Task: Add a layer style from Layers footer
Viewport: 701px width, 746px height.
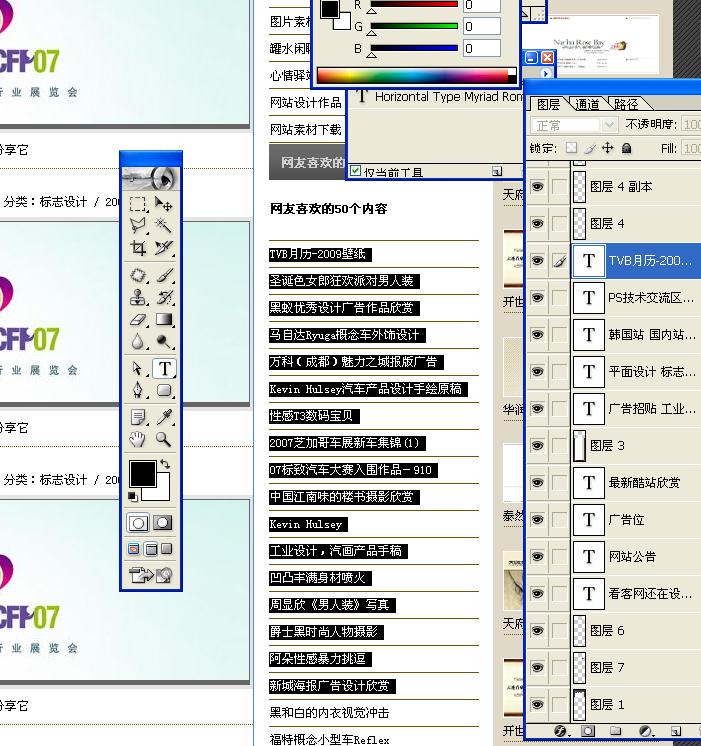Action: coord(561,730)
